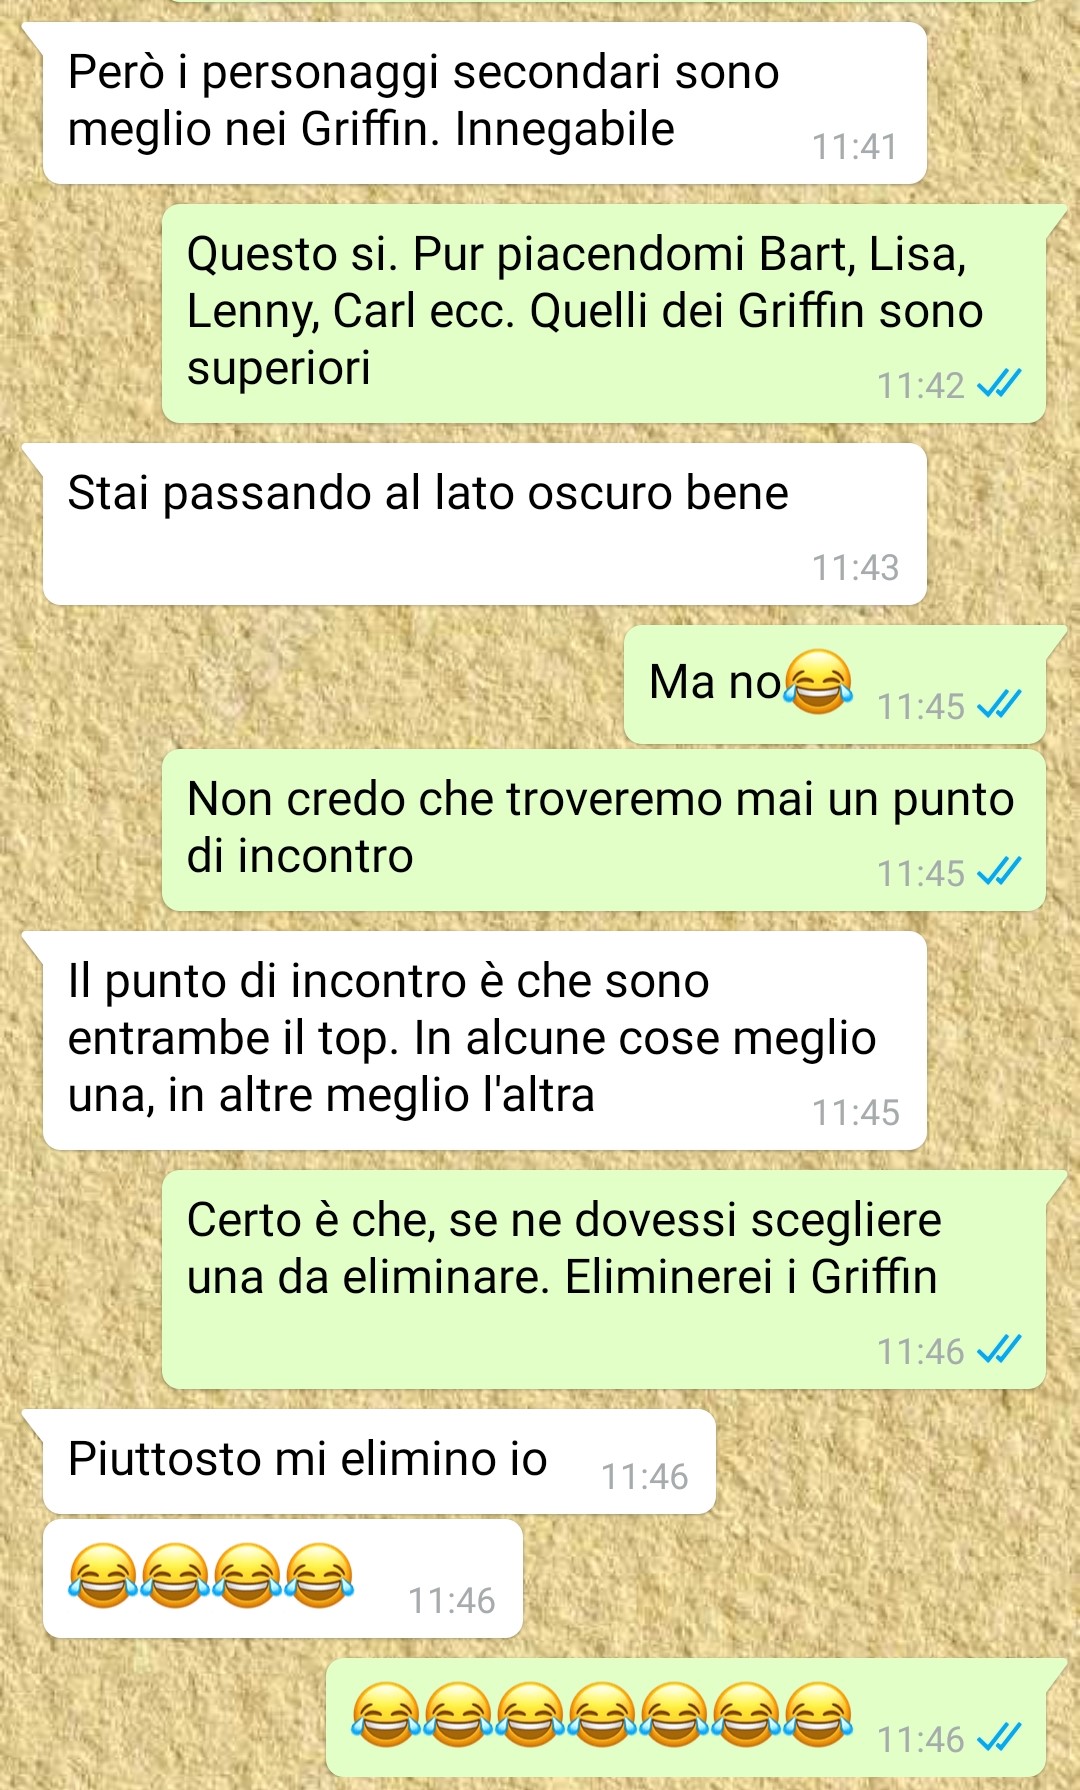
Task: Tap the 11:46 timestamp beside 'Piuttosto mi elimino io'
Action: tap(644, 1476)
